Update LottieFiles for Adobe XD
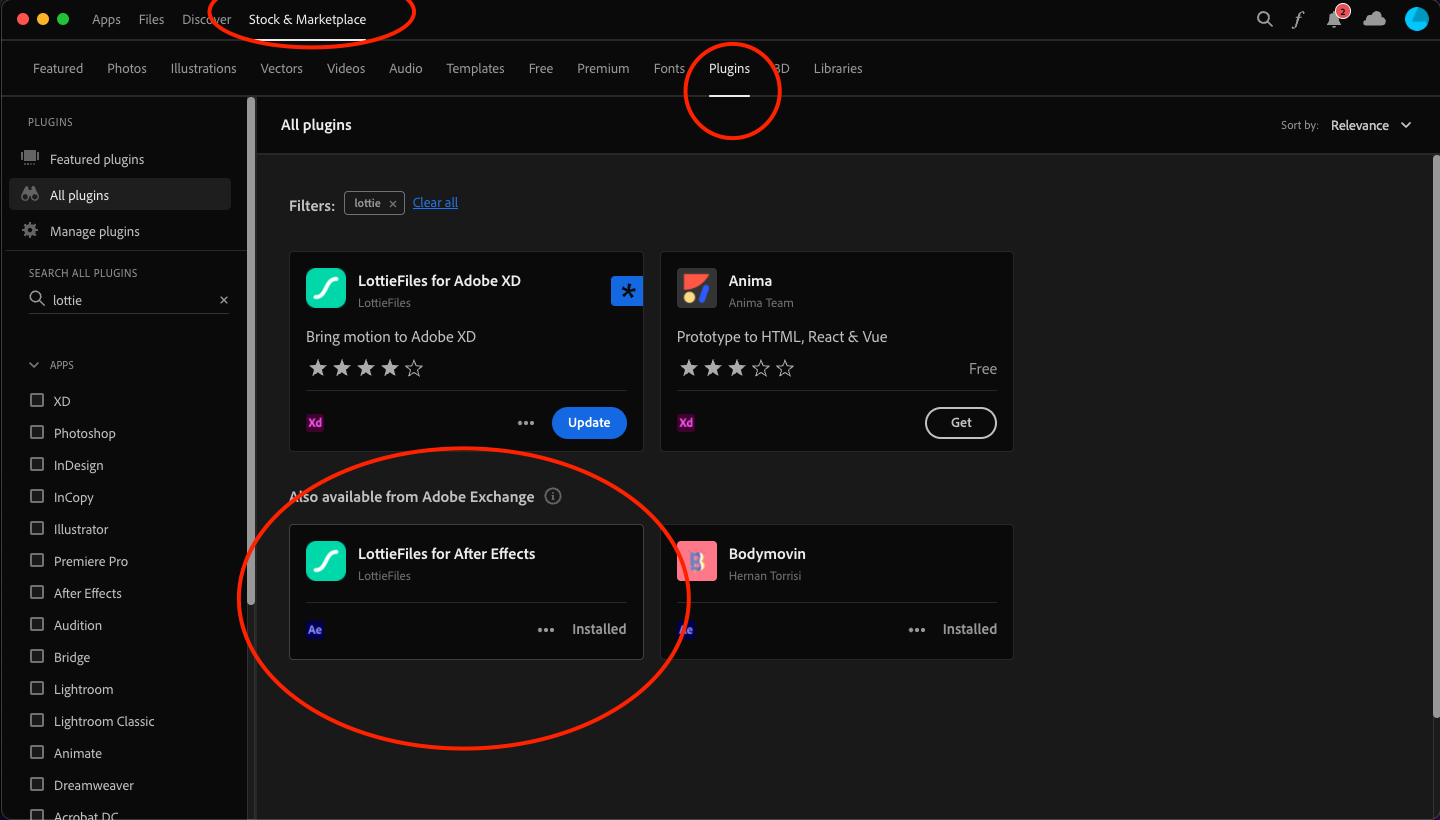Screen dimensions: 1440x820 click(x=589, y=422)
